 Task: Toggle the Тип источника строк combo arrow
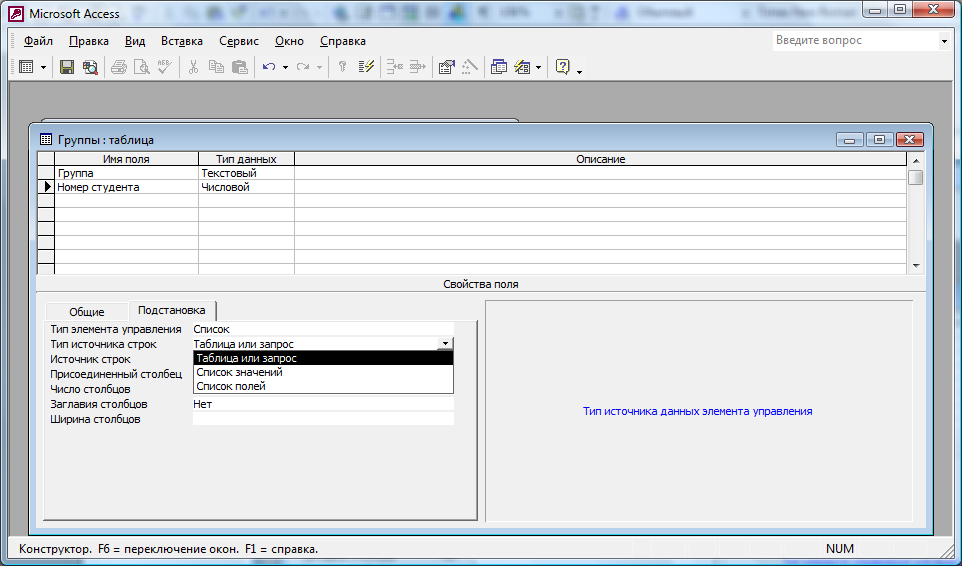tap(445, 344)
